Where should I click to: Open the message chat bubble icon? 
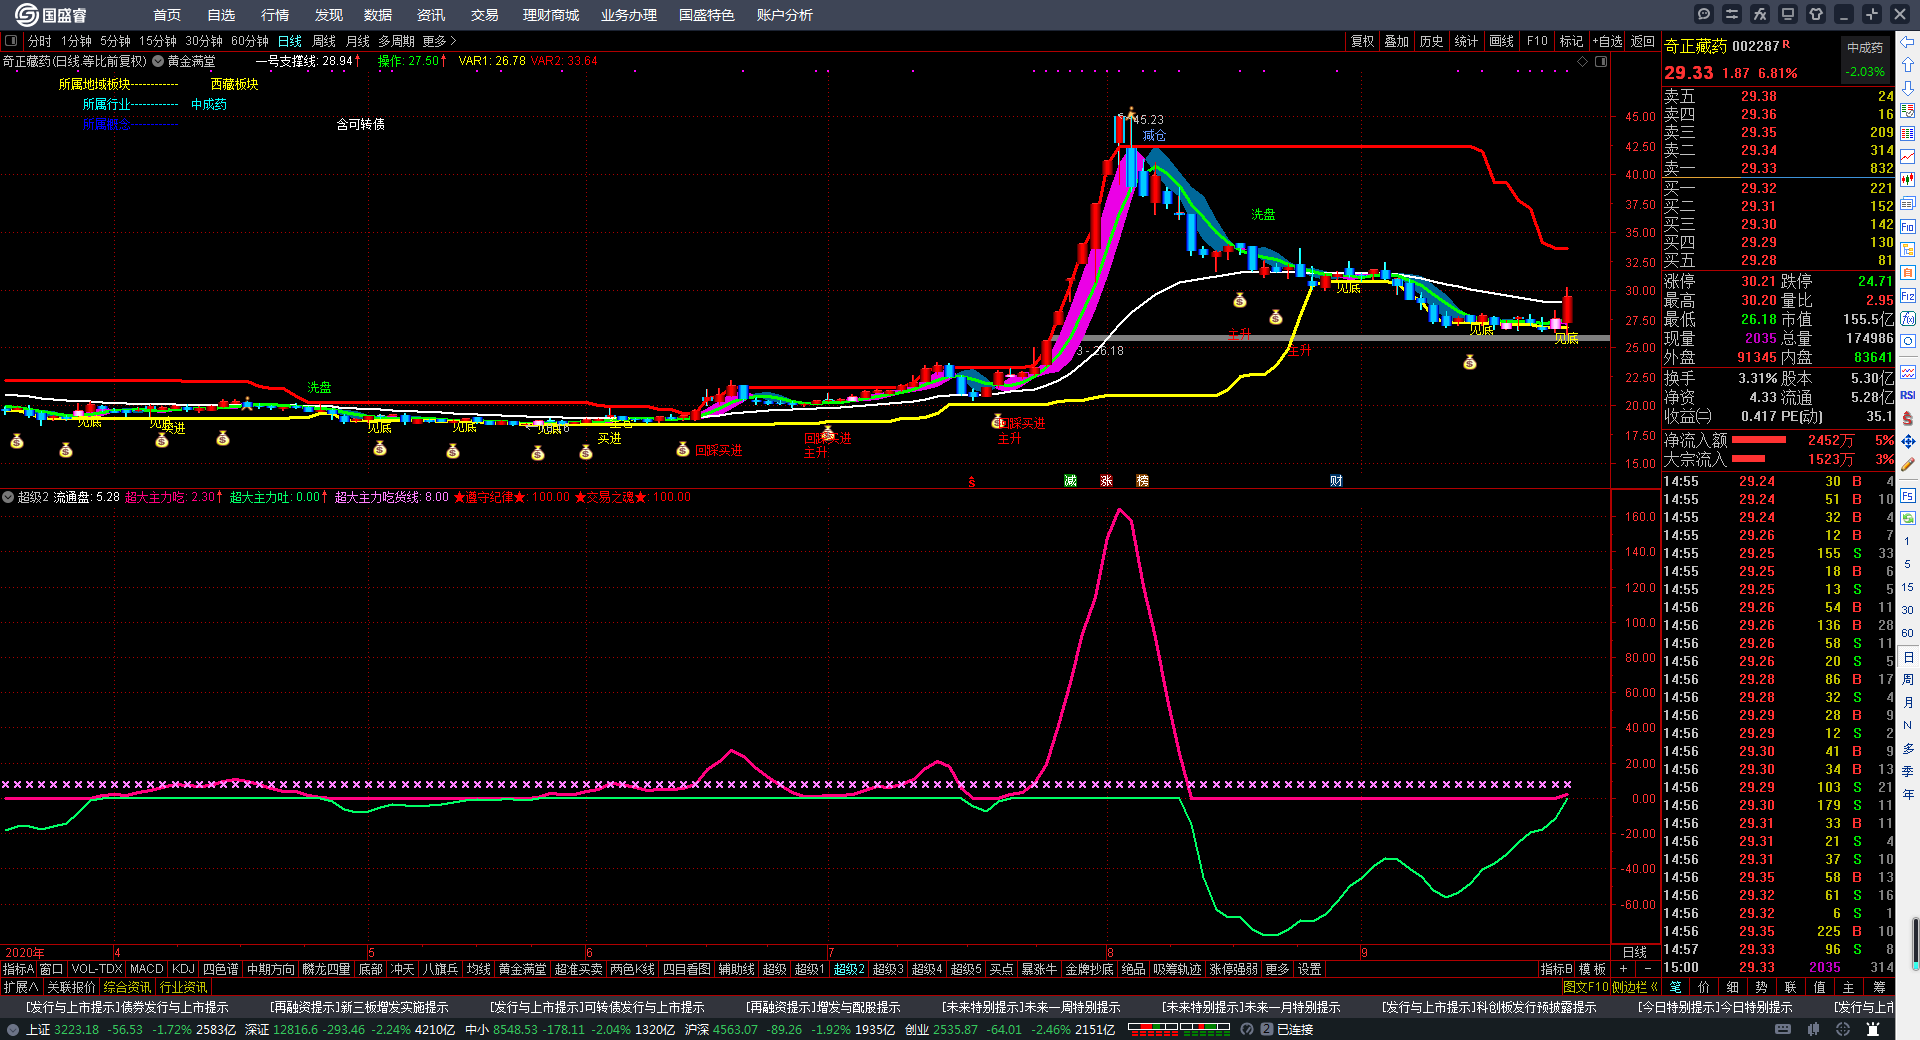[x=1704, y=14]
